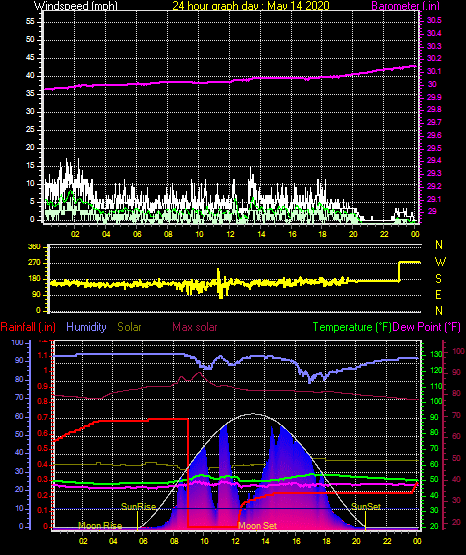The width and height of the screenshot is (466, 555).
Task: Click the Moon Set marker label
Action: click(257, 526)
